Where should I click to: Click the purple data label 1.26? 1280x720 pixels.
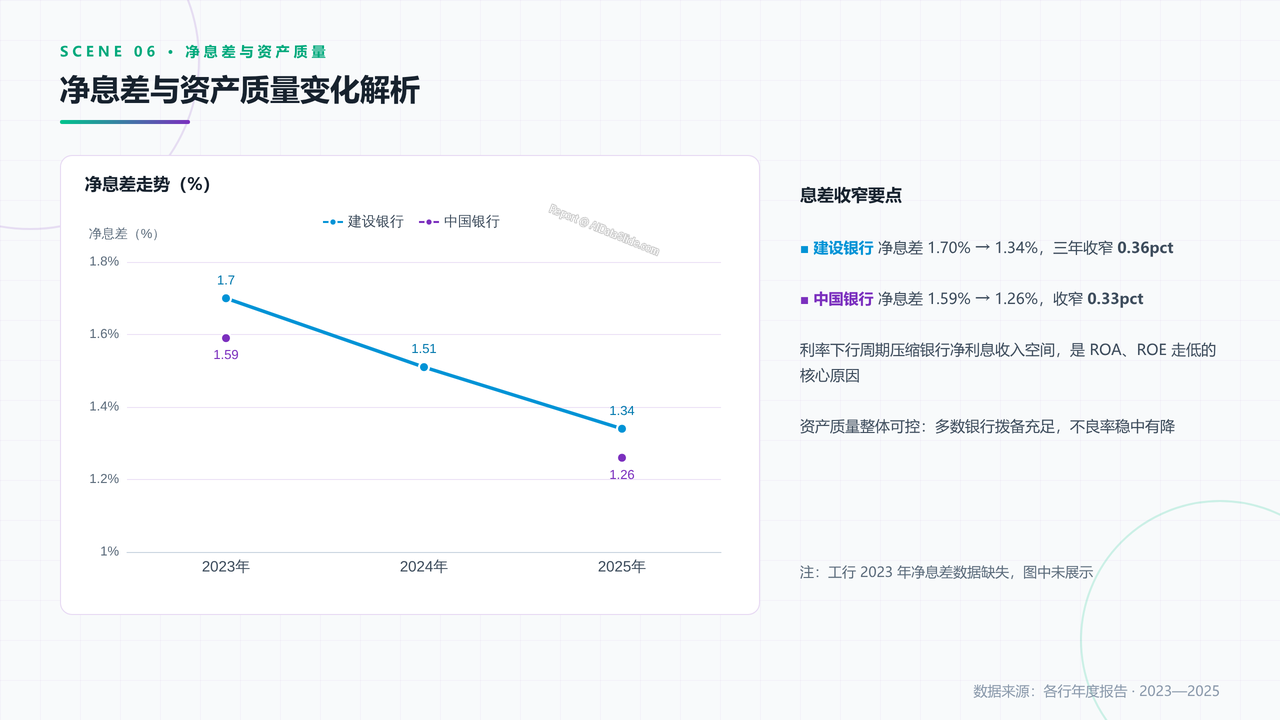pyautogui.click(x=622, y=475)
